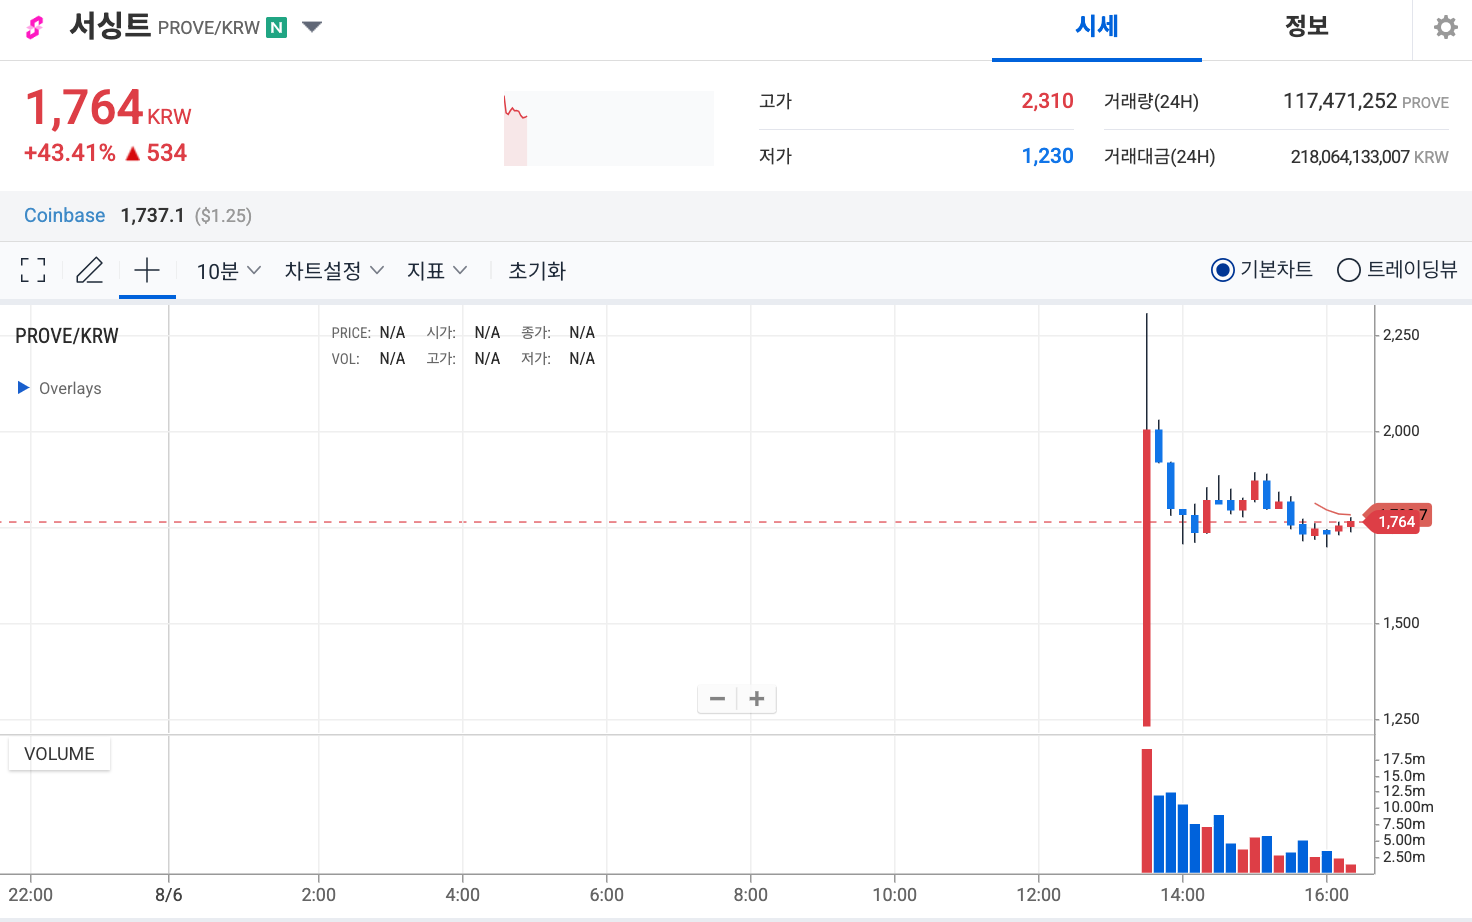Open the fullscreen chart view
1472x922 pixels.
[32, 269]
